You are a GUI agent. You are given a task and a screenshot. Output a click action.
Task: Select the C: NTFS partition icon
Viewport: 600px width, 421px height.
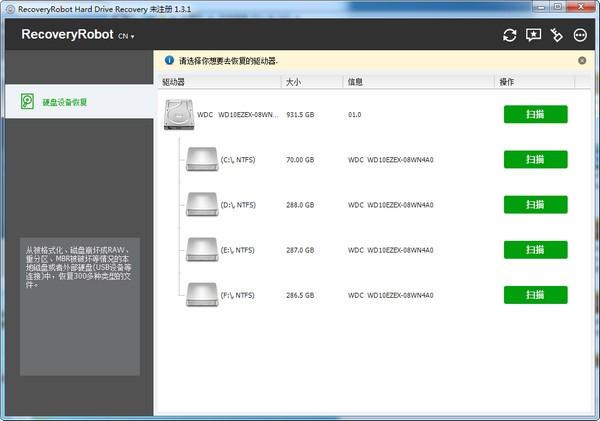[x=202, y=159]
